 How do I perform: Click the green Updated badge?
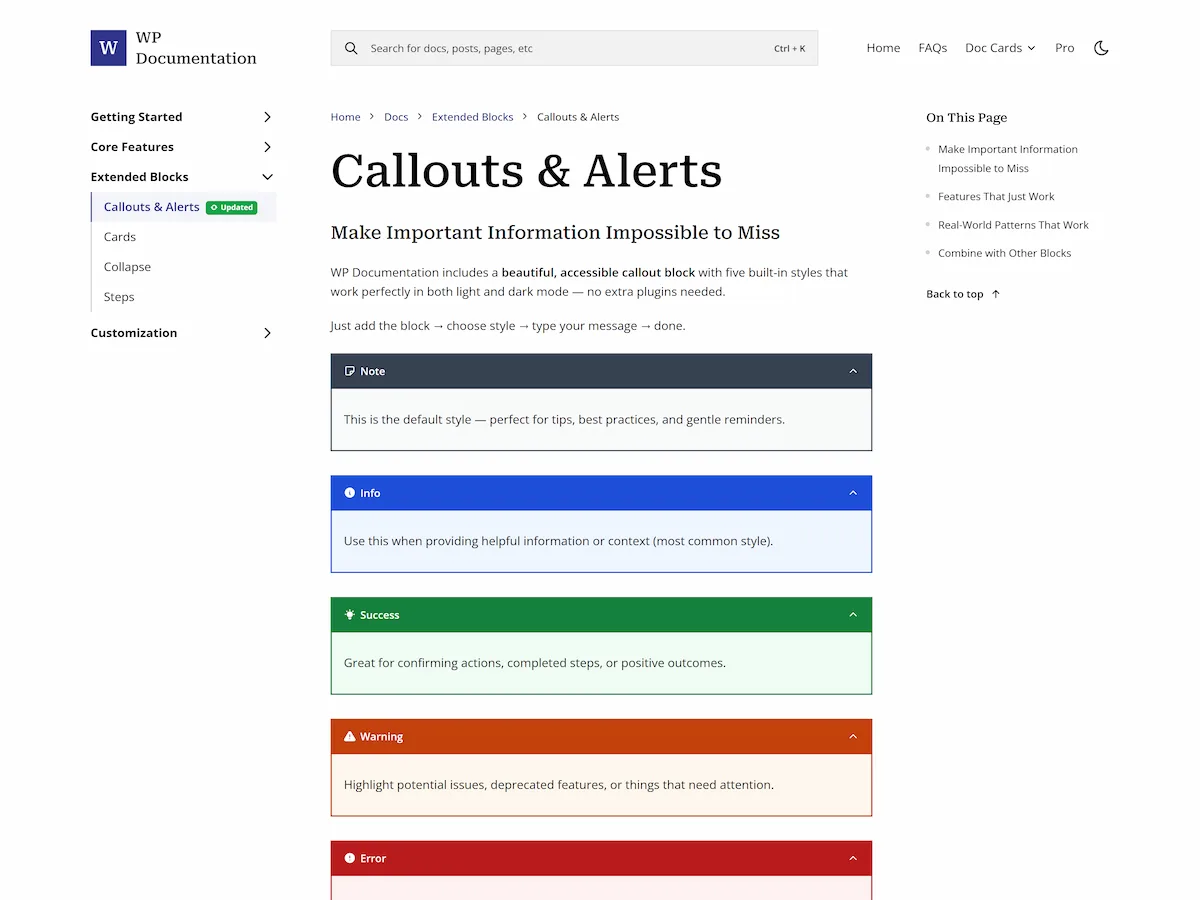[232, 207]
